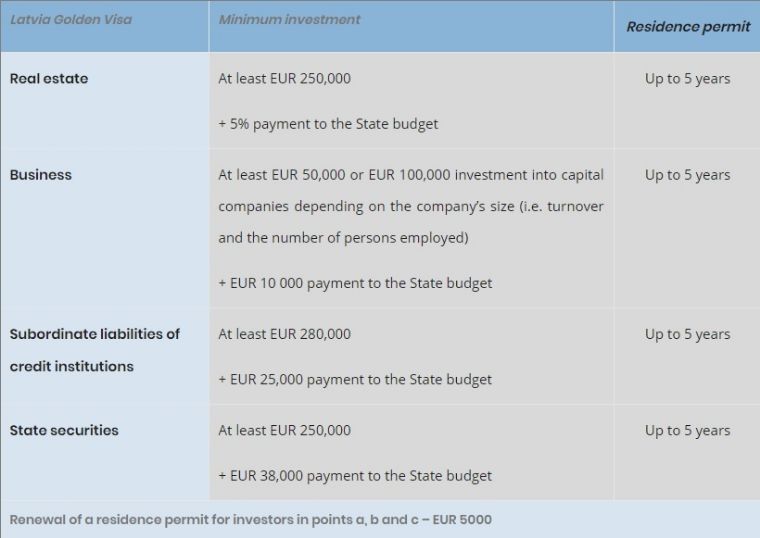Click "Up to 5 years" in State securities row

pyautogui.click(x=687, y=430)
